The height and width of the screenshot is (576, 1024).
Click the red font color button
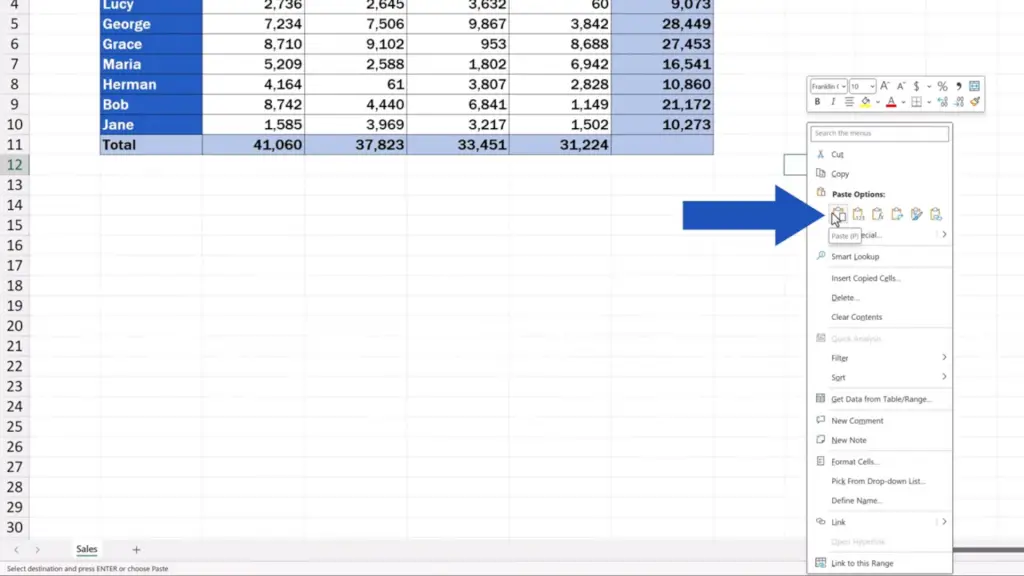[x=891, y=102]
